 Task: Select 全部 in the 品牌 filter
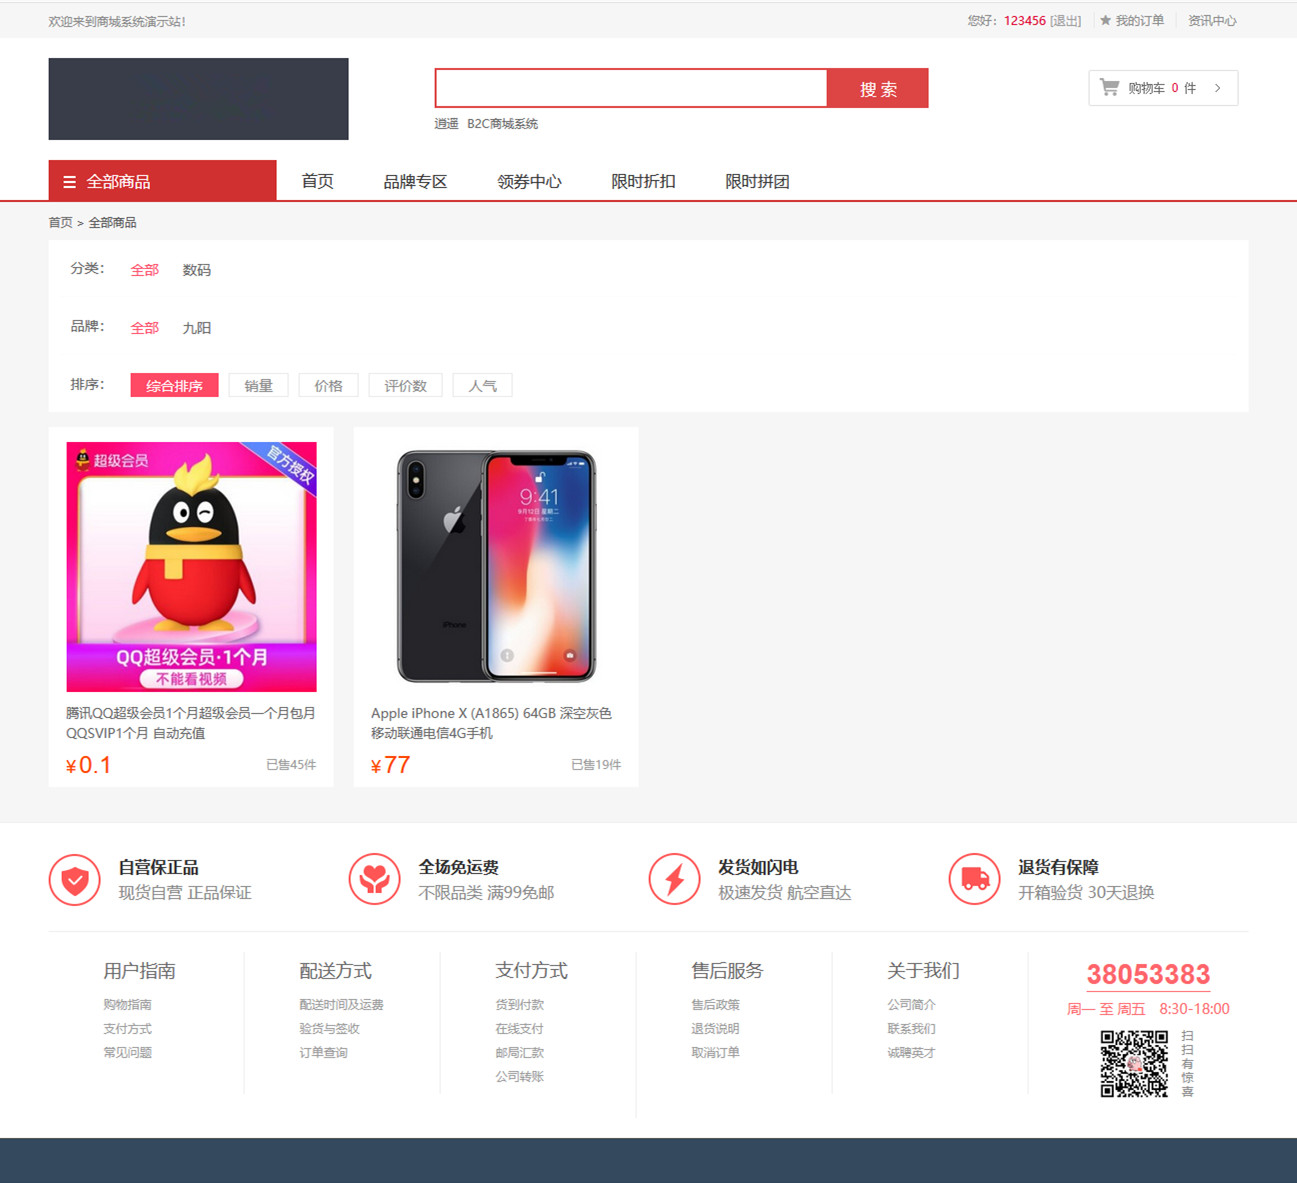click(145, 328)
